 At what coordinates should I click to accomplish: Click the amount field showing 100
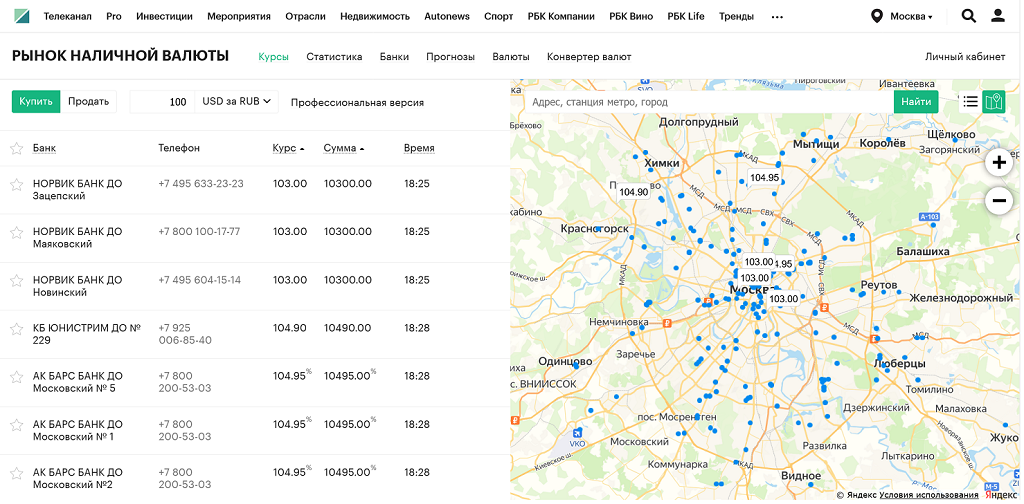tap(162, 102)
